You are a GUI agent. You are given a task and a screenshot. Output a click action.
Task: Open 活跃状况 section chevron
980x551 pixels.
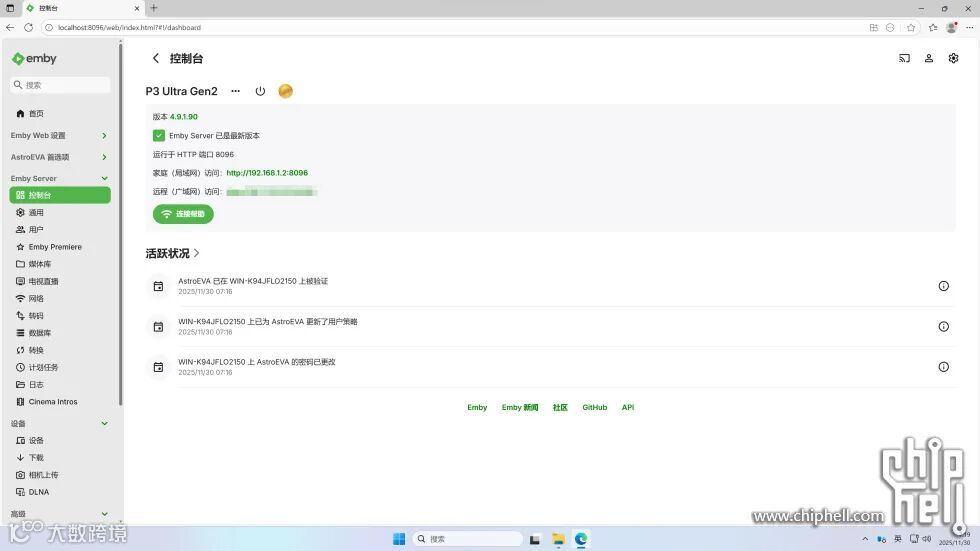coord(196,253)
